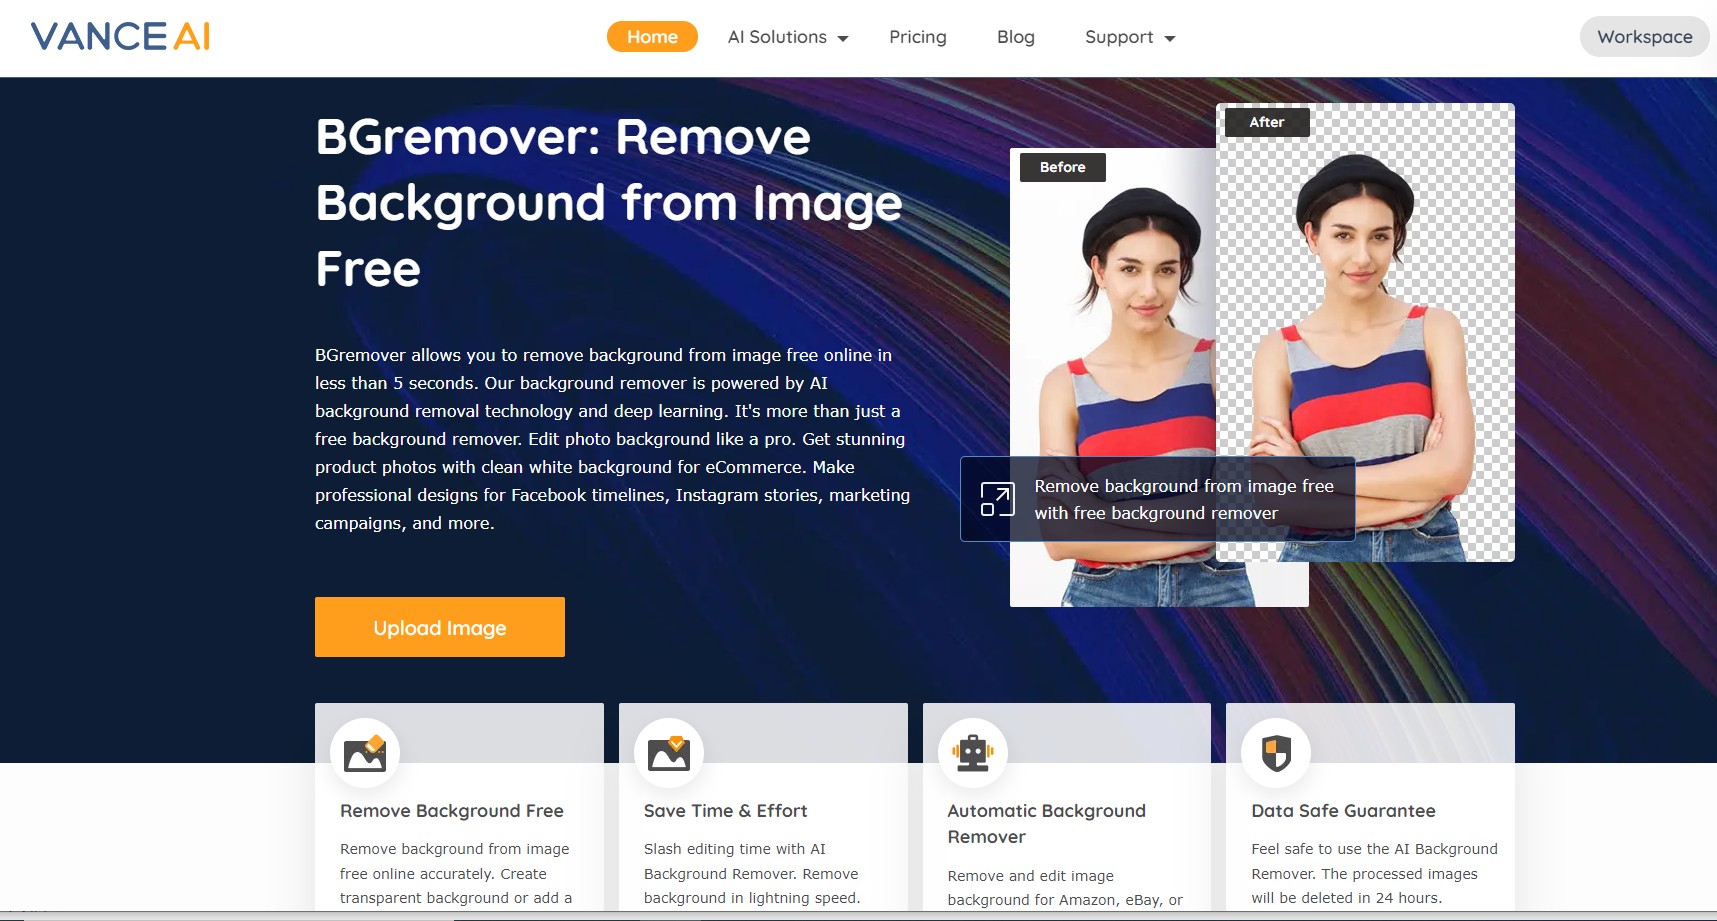Screen dimensions: 1717x921
Task: Click the Upload Image button
Action: click(439, 627)
